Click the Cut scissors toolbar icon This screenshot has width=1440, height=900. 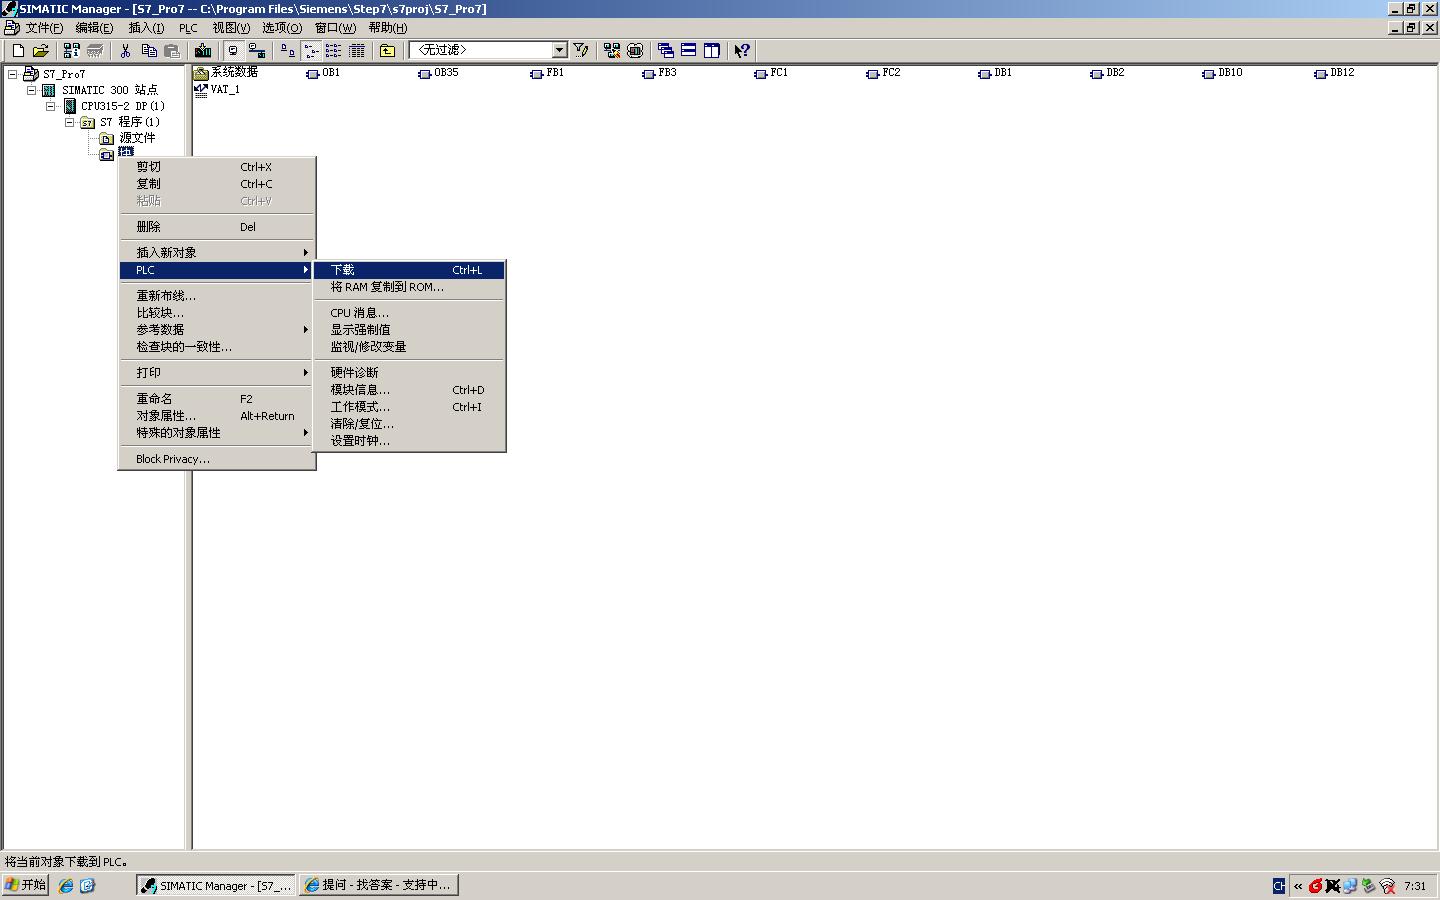coord(126,50)
